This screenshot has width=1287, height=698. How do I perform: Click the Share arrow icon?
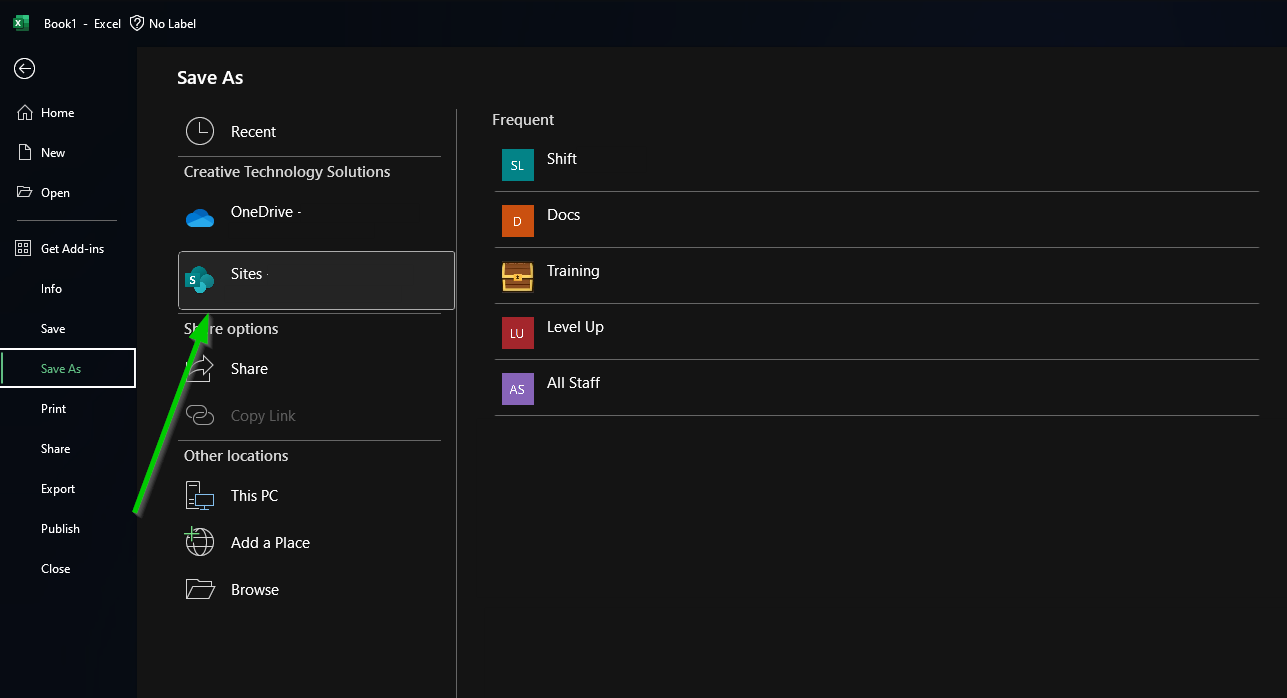pyautogui.click(x=200, y=368)
